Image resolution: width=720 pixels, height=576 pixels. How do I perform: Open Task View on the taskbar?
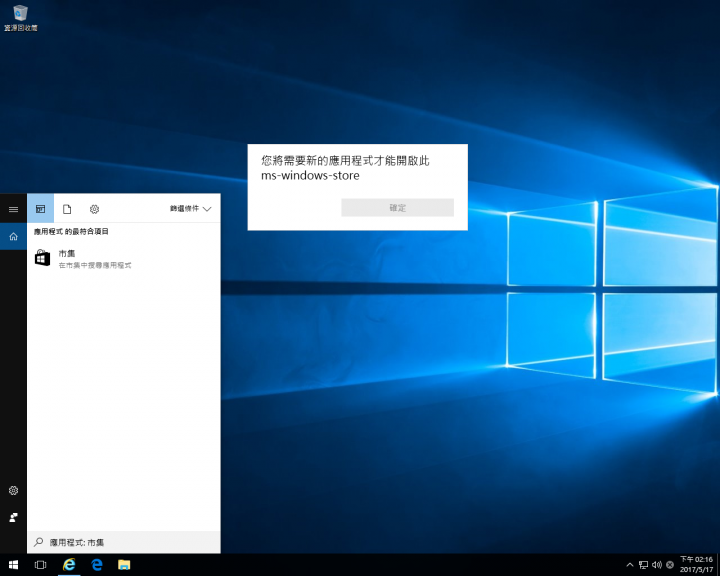click(40, 565)
